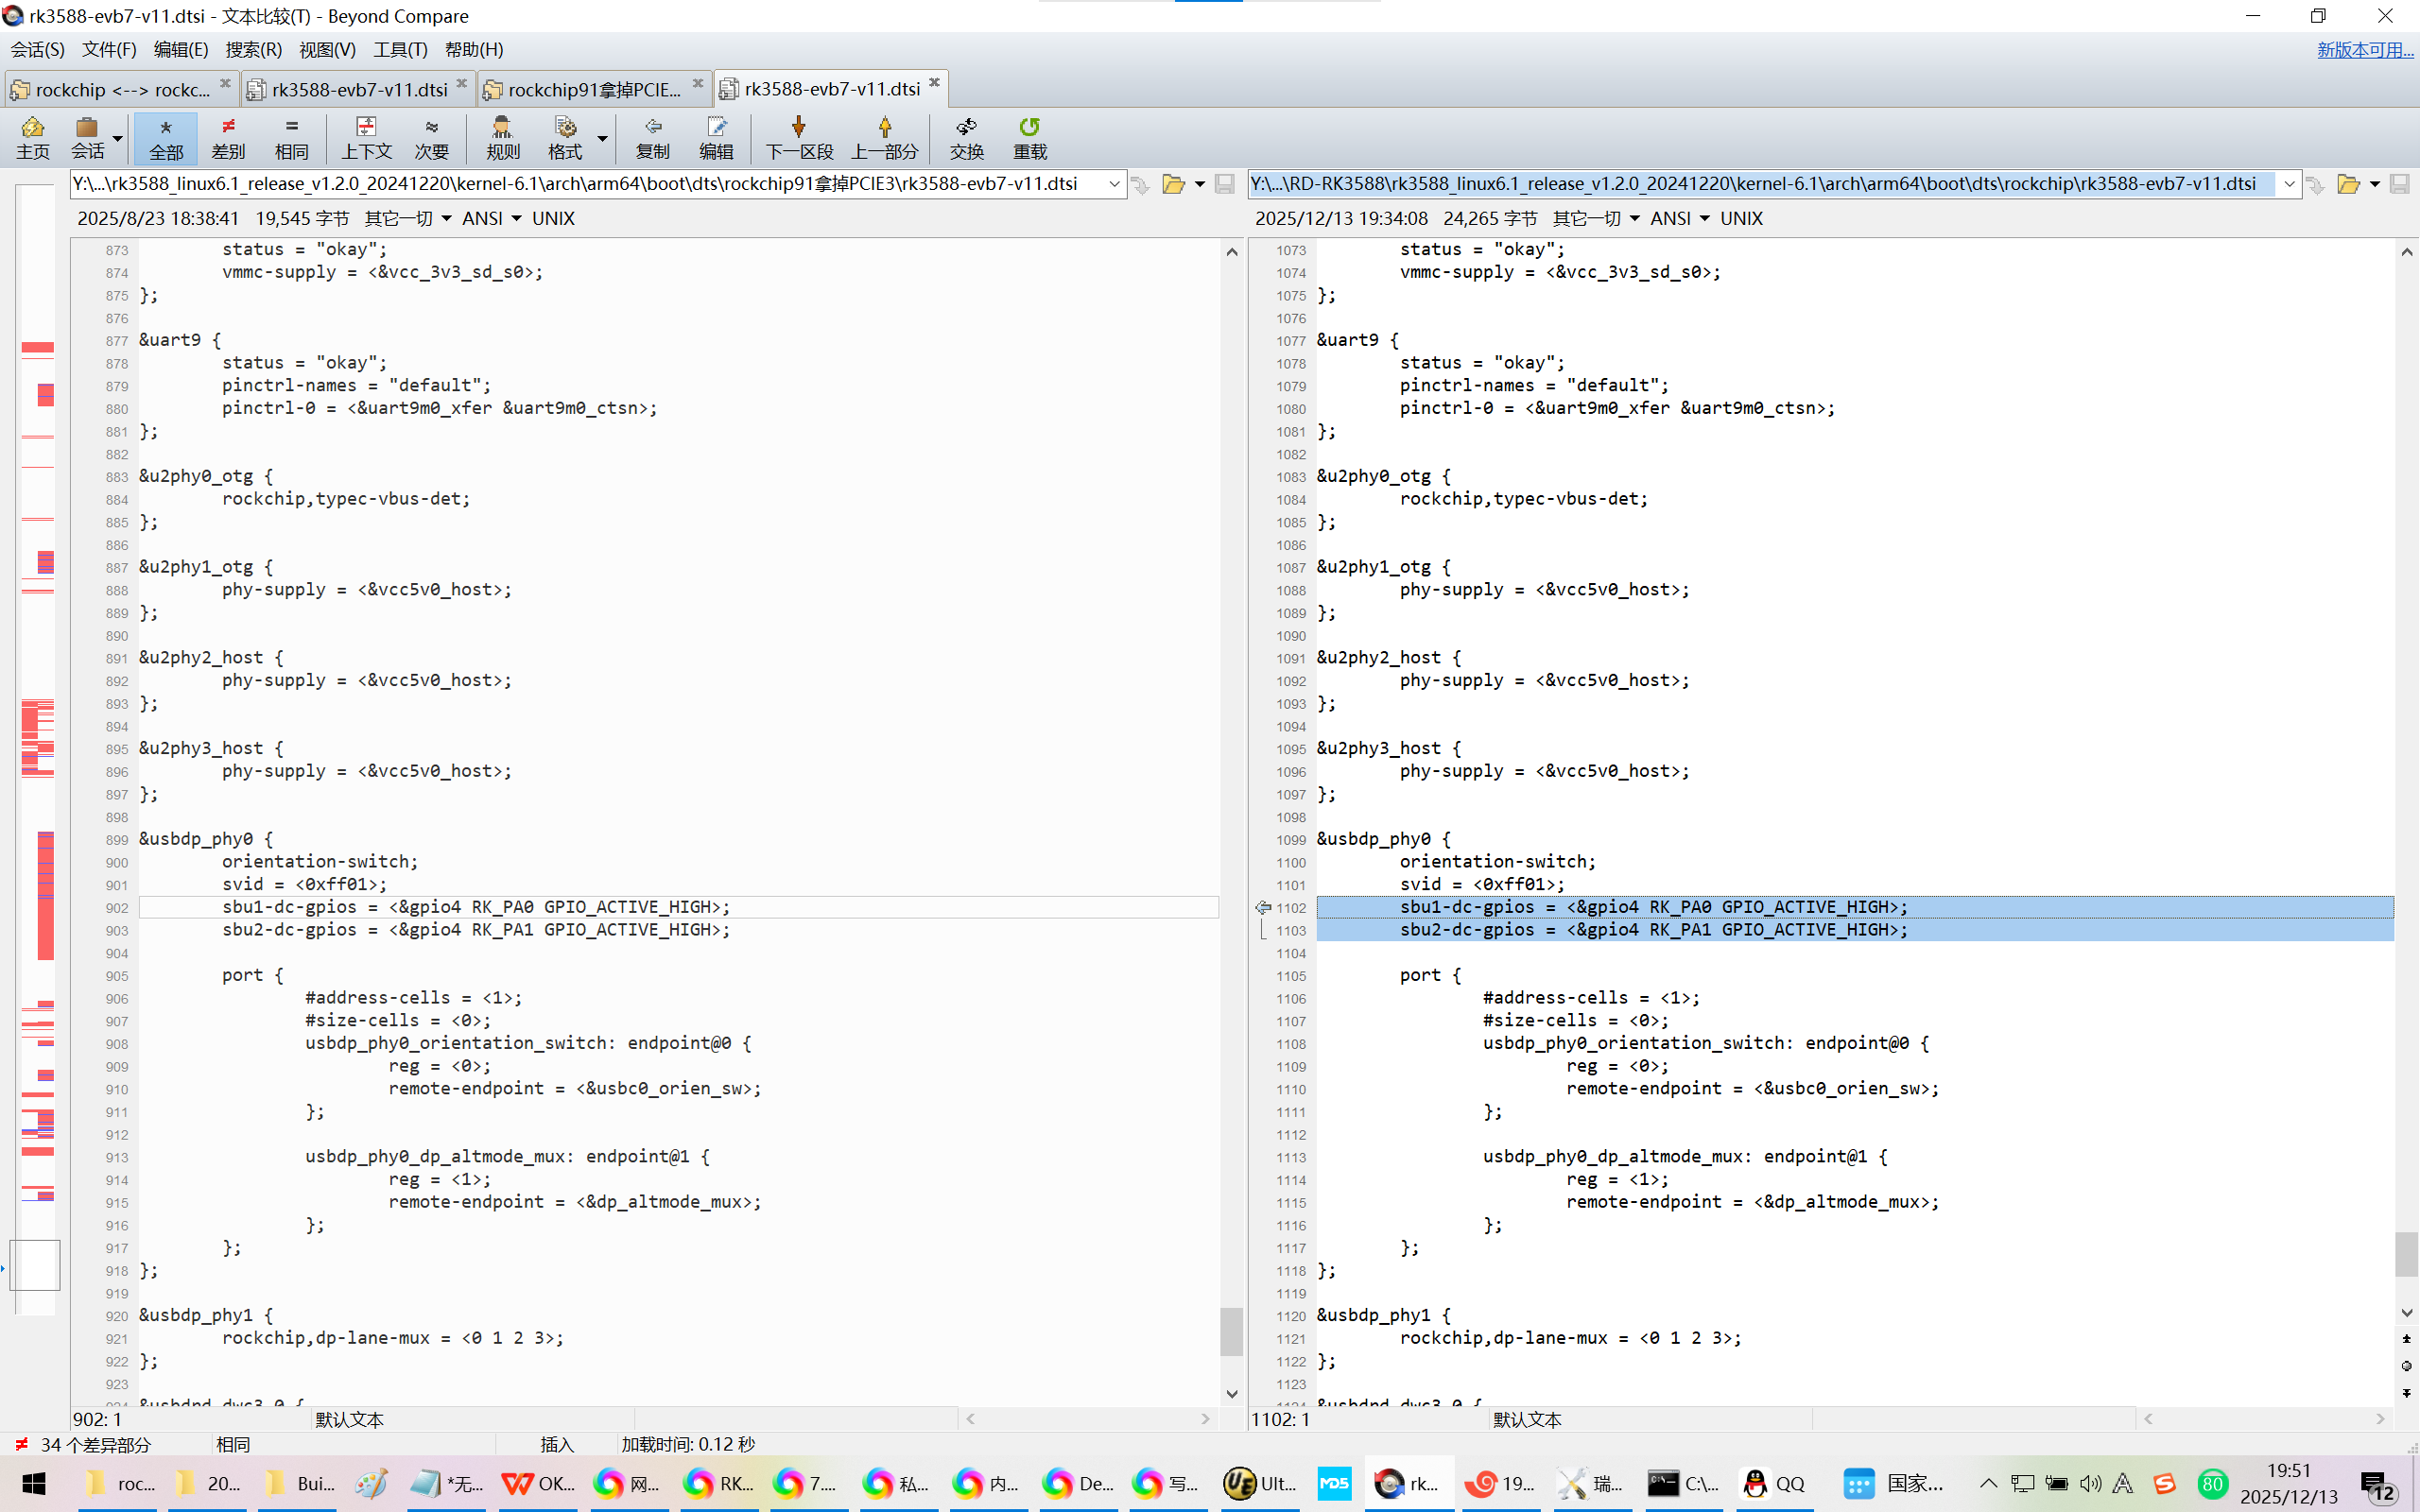Open the Search (搜索) menu
The image size is (2420, 1512).
[253, 49]
